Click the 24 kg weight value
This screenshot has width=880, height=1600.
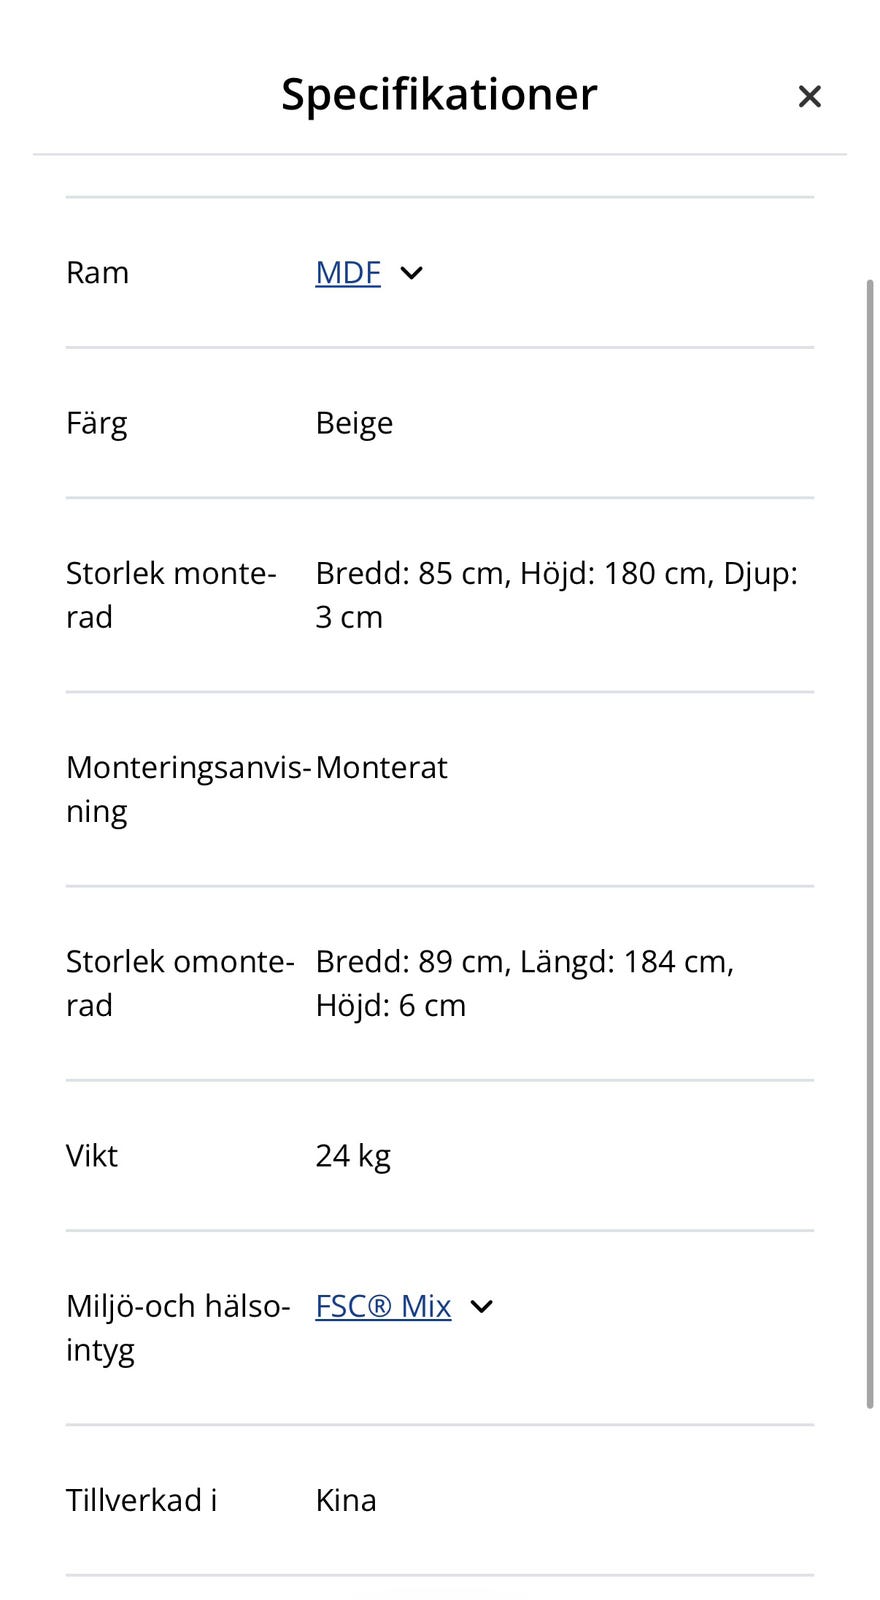pyautogui.click(x=353, y=1156)
